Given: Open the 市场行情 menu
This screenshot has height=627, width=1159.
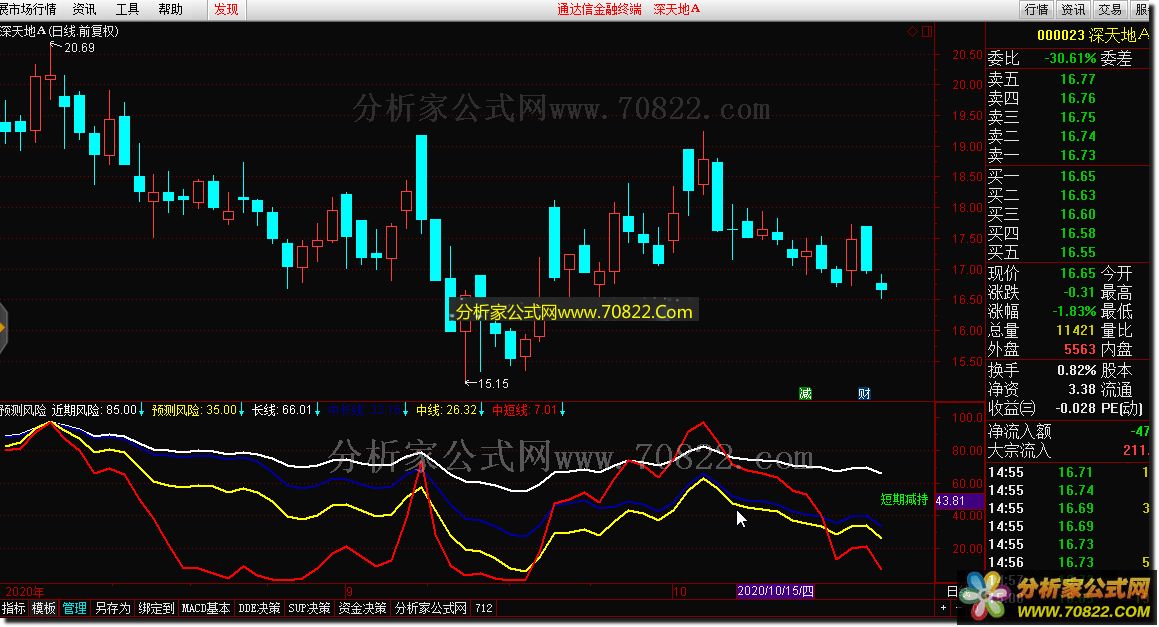Looking at the screenshot, I should 28,9.
